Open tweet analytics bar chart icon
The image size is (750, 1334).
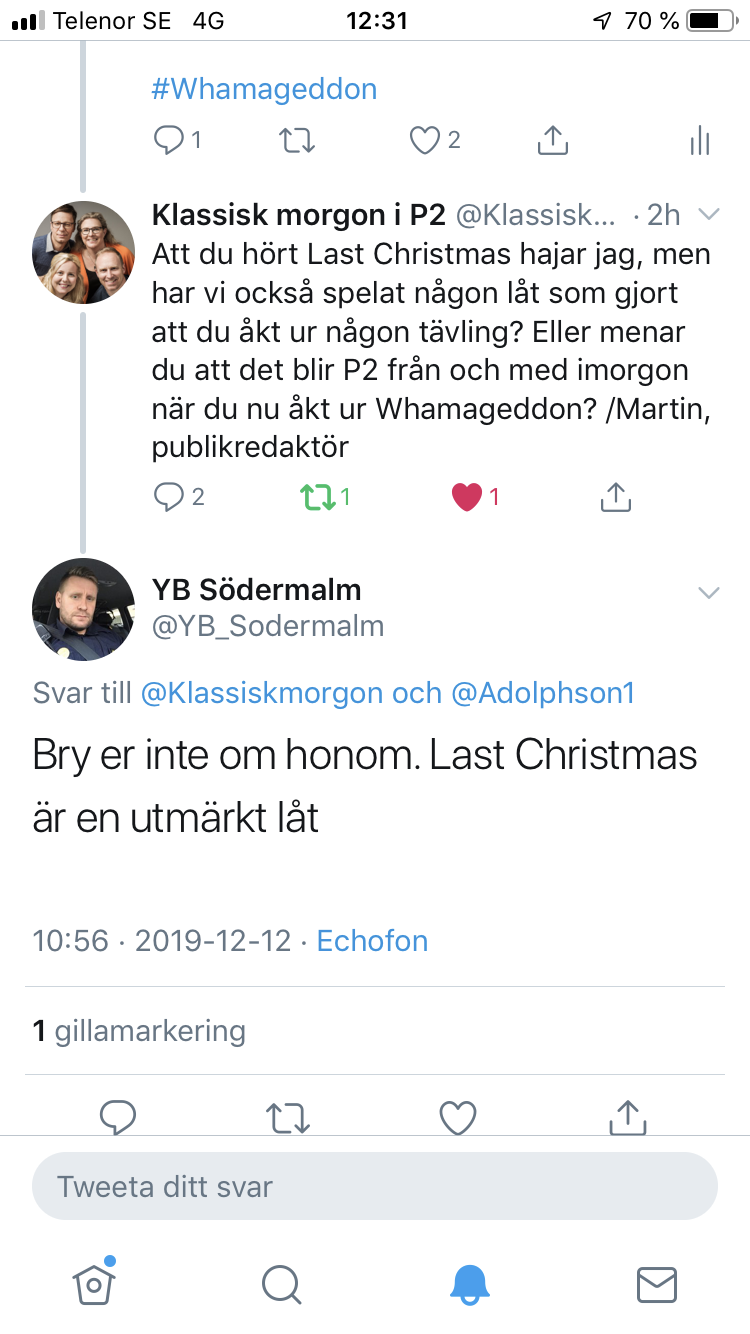click(x=699, y=141)
